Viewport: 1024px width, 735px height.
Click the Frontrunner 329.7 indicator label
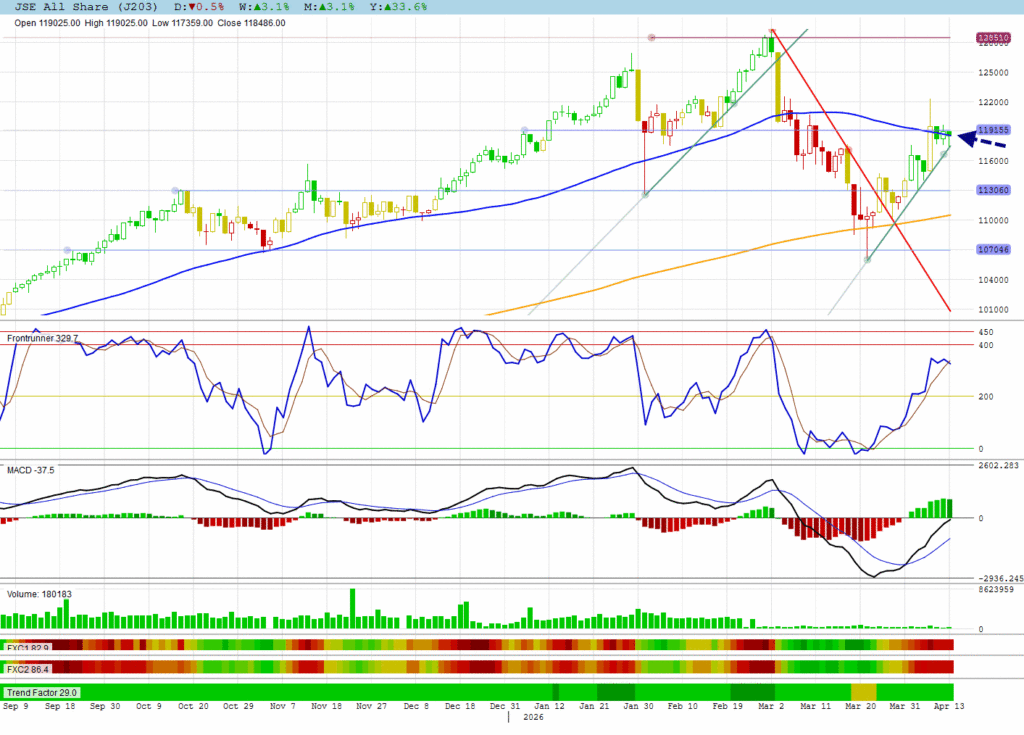43,339
